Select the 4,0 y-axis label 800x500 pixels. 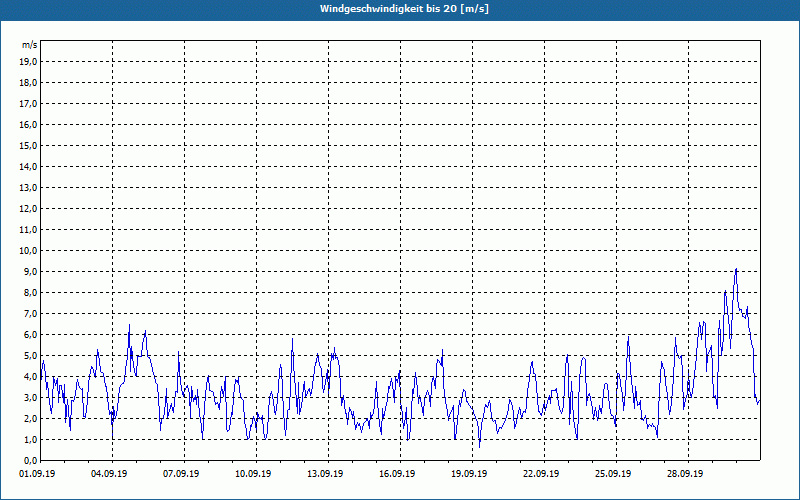click(31, 377)
